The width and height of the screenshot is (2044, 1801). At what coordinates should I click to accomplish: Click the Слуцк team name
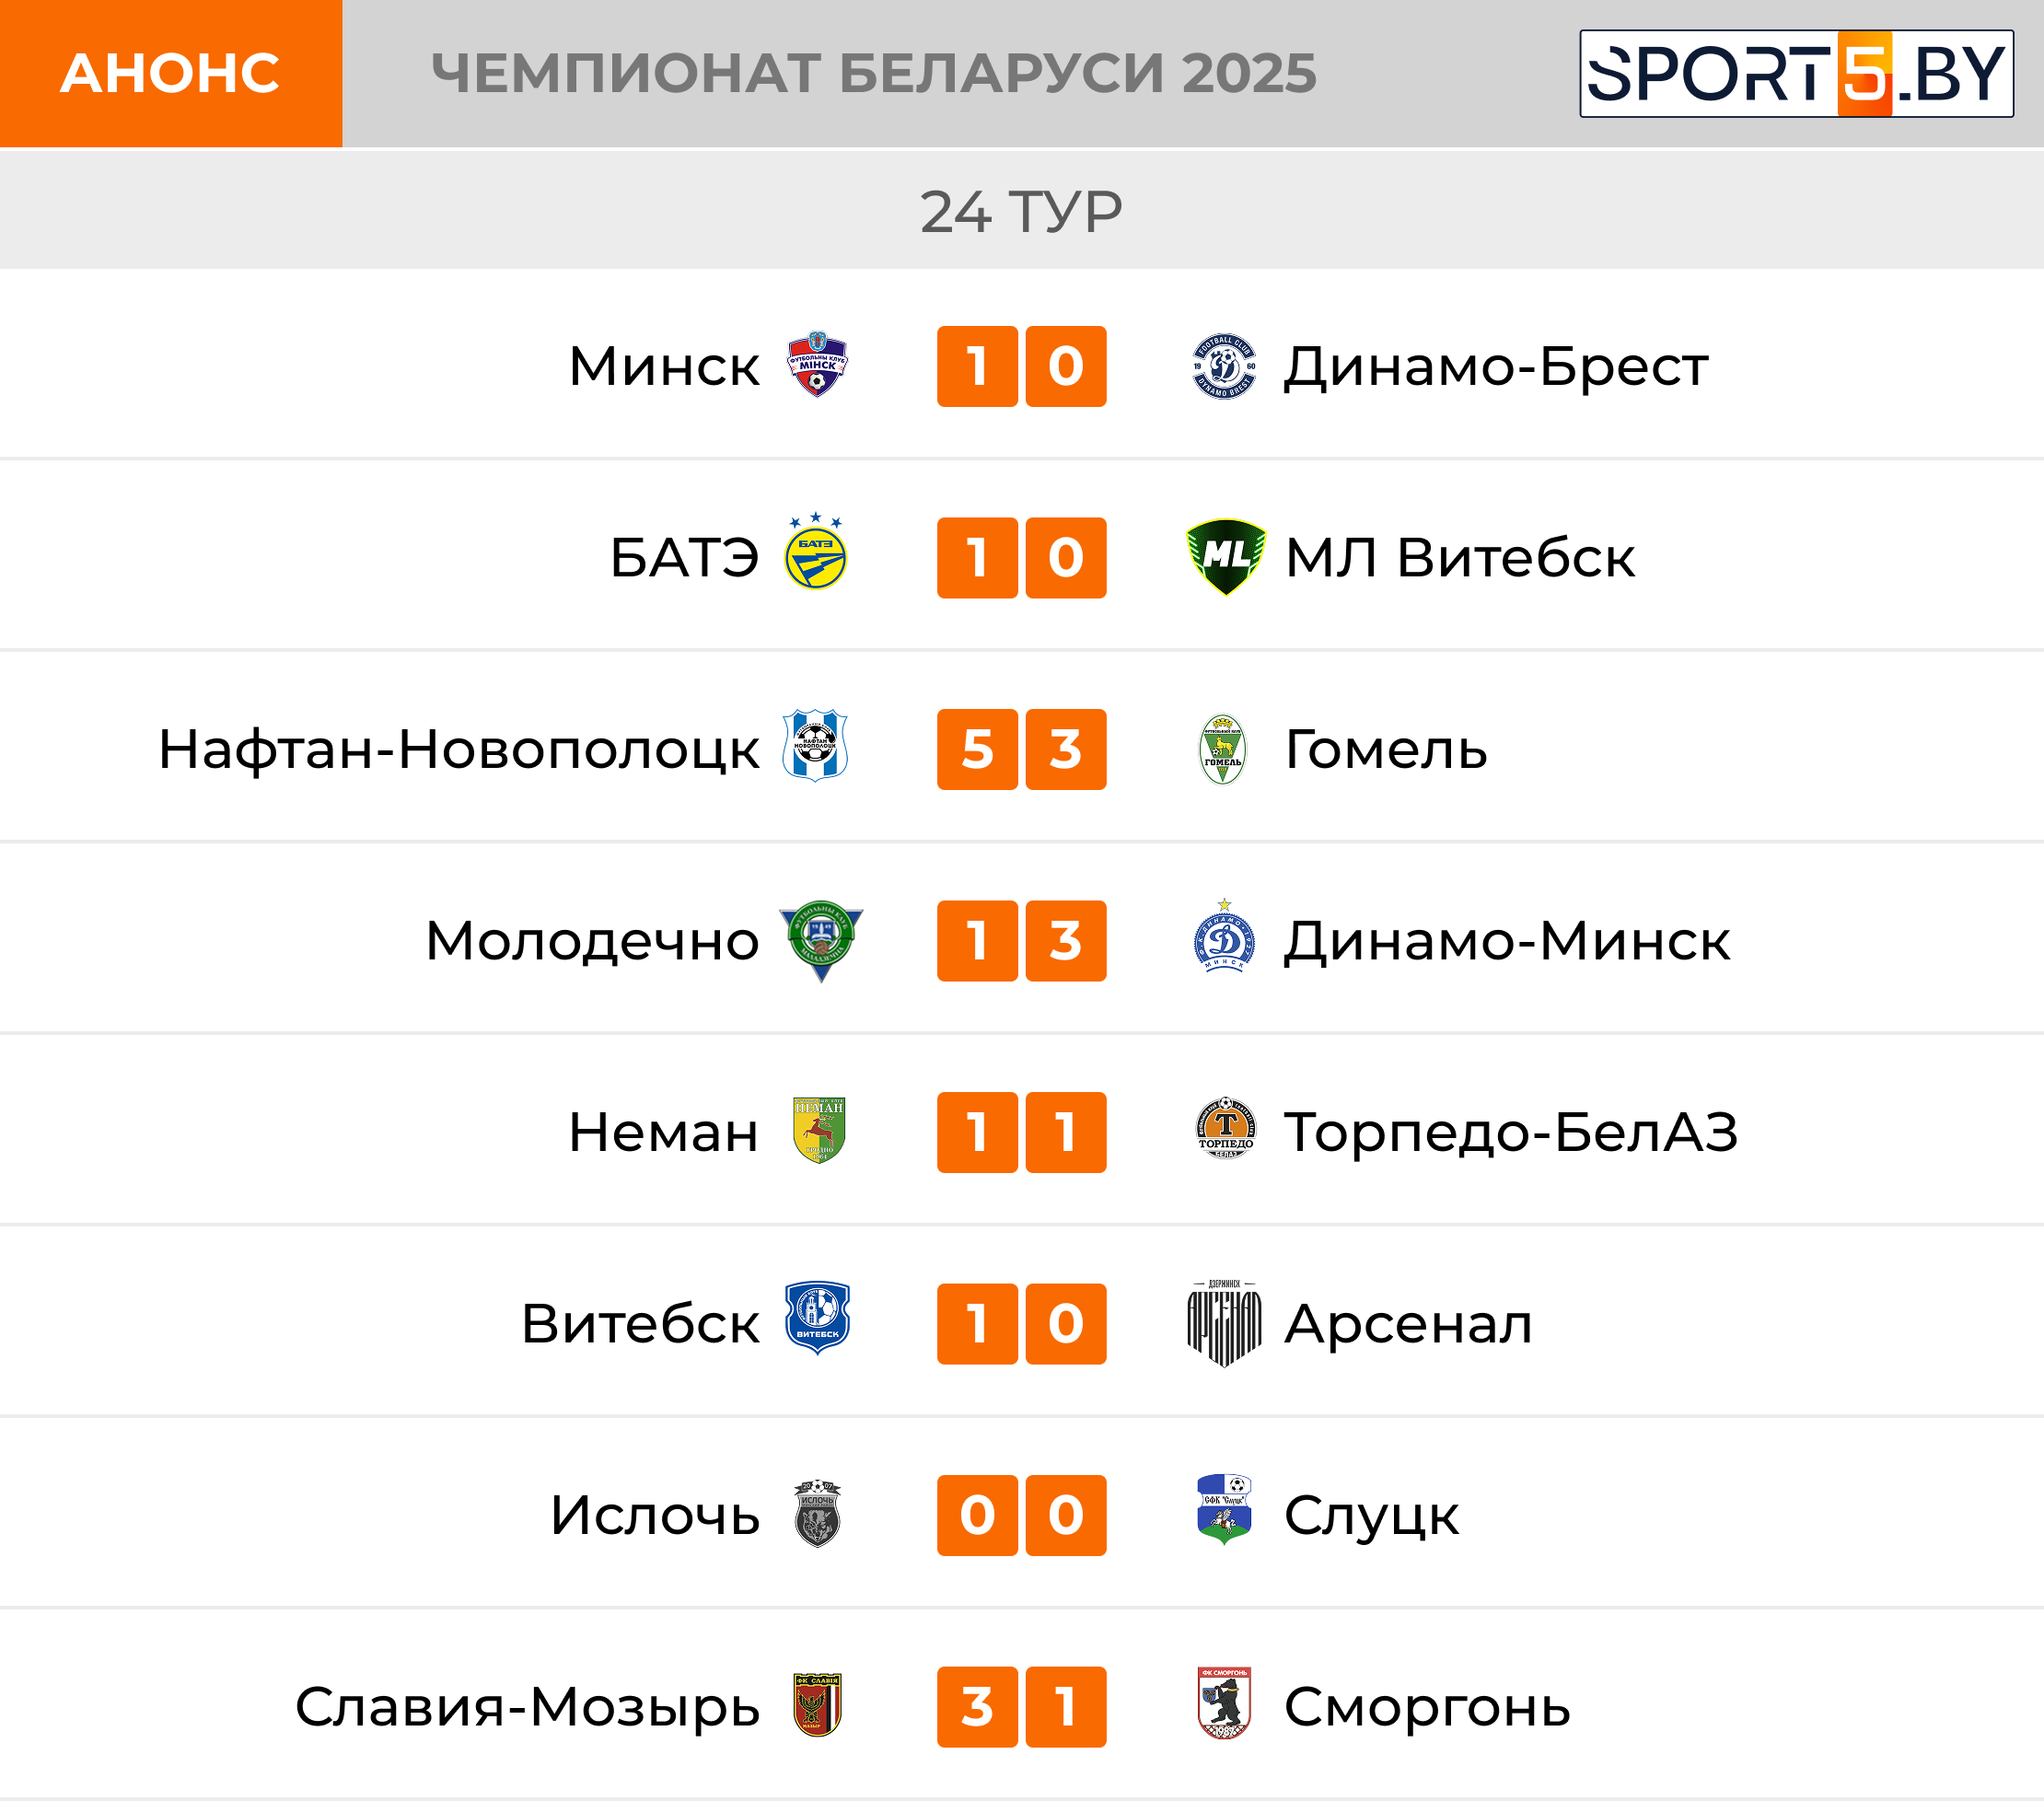coord(1371,1515)
